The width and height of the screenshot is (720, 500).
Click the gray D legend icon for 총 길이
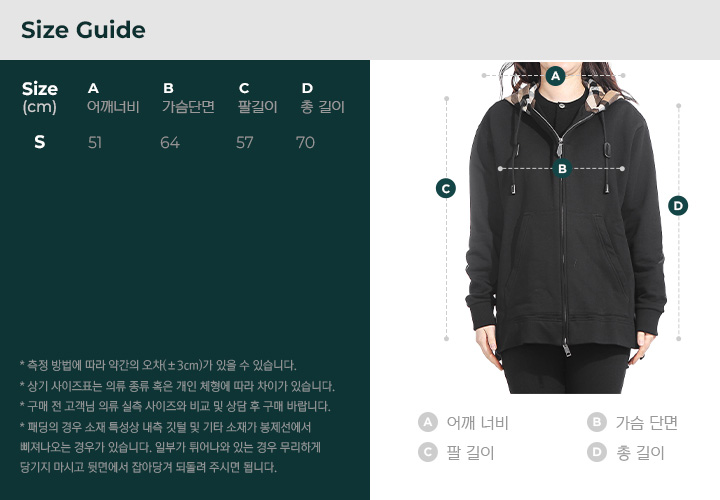coord(596,452)
